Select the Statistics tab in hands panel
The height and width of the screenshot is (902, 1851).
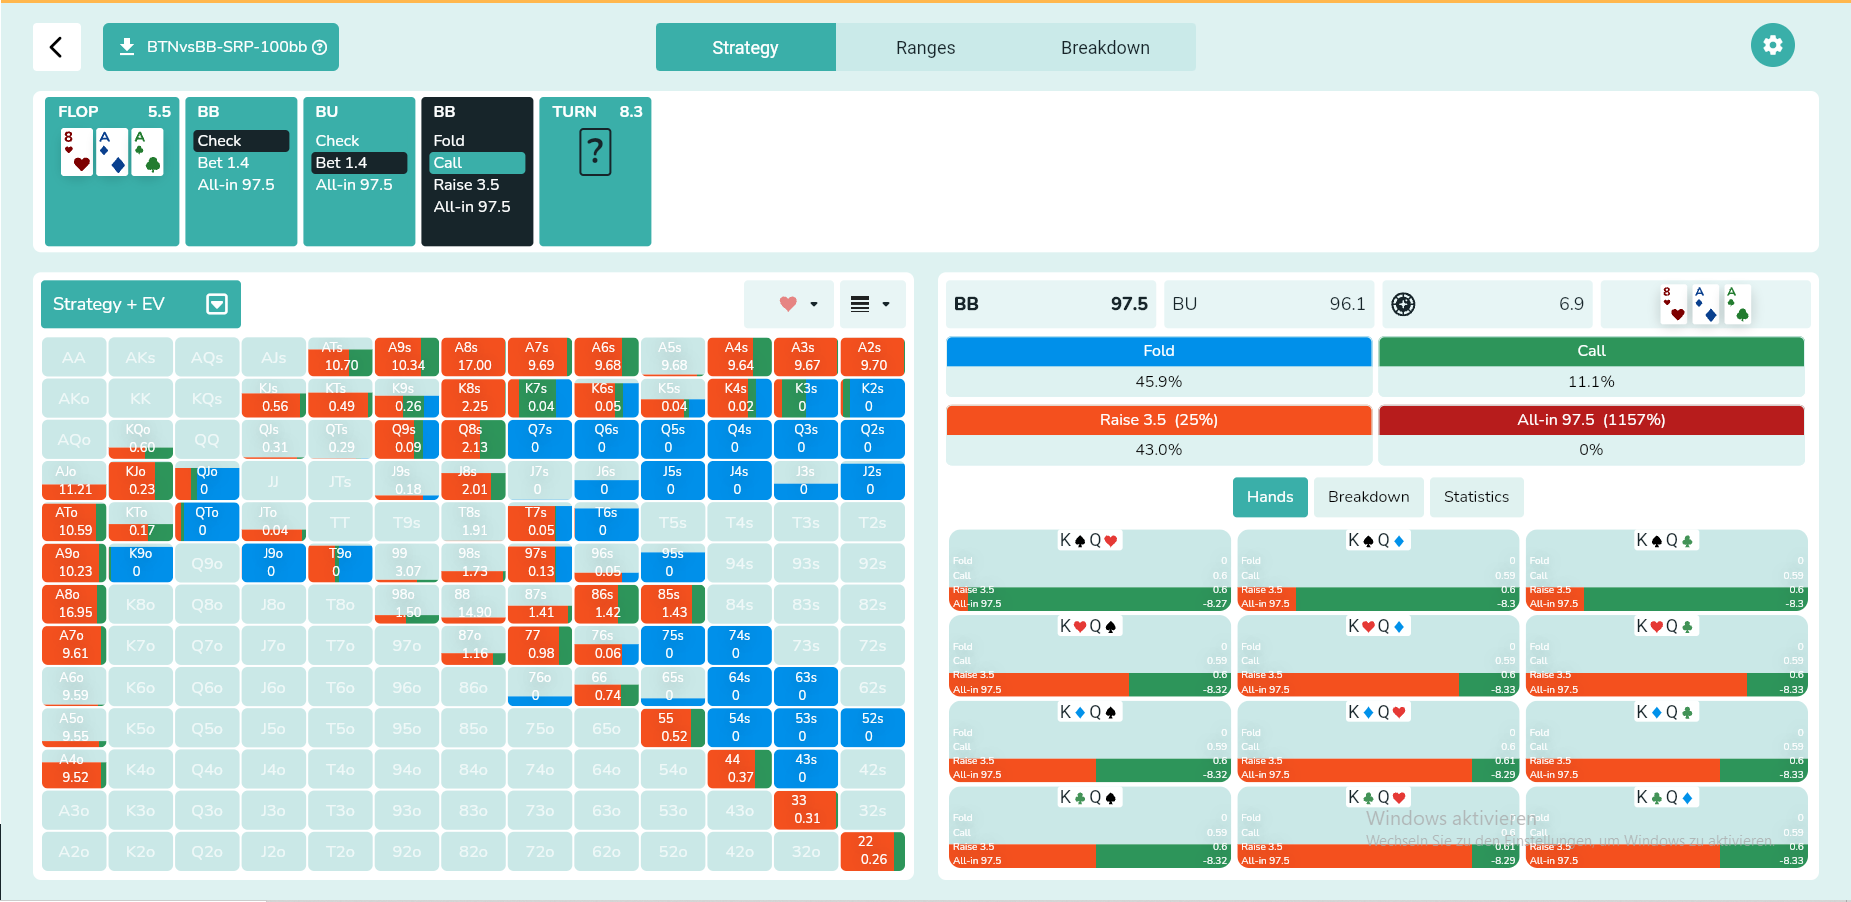click(1476, 497)
